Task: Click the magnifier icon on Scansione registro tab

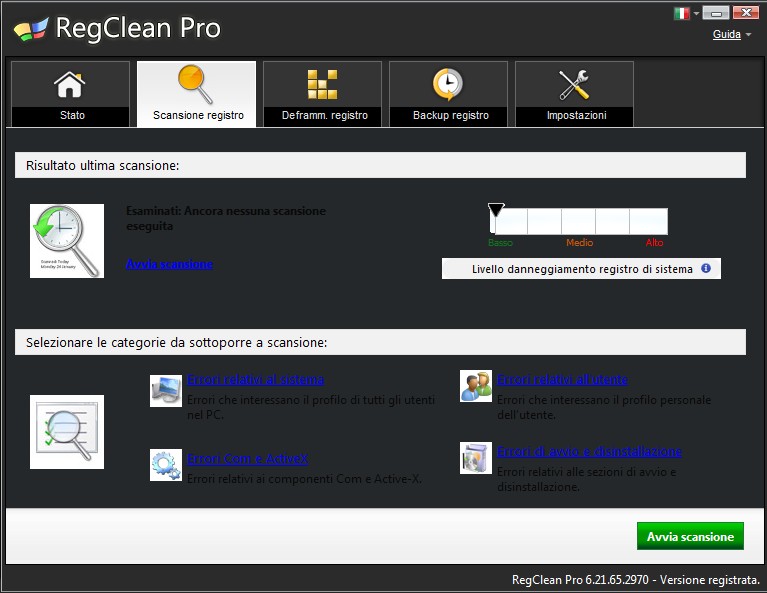Action: (x=196, y=84)
